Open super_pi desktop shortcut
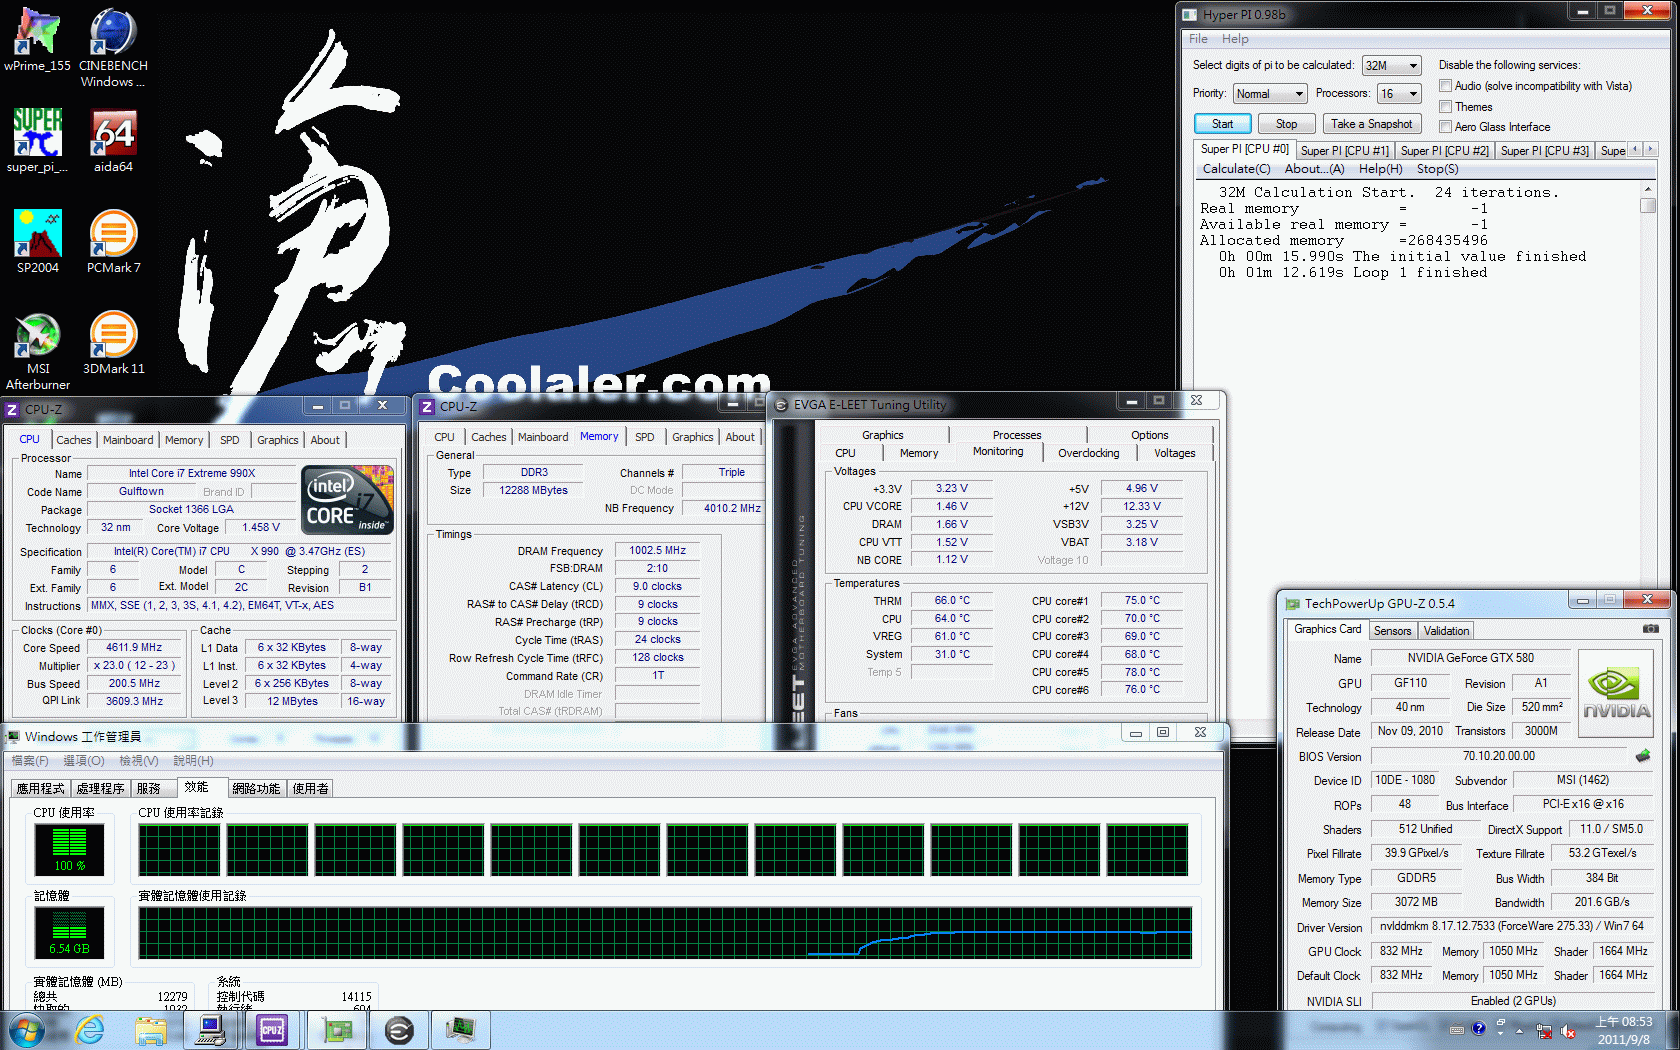This screenshot has height=1050, width=1680. pos(37,141)
